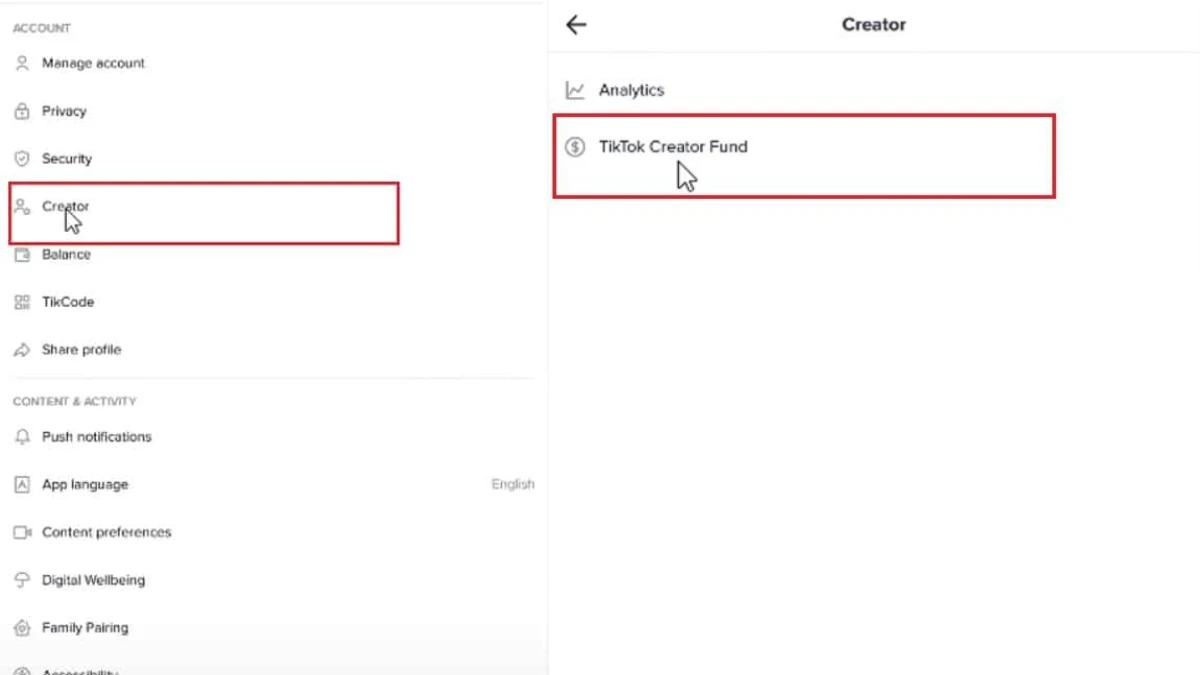1200x675 pixels.
Task: Click the Manage account person icon
Action: 22,63
